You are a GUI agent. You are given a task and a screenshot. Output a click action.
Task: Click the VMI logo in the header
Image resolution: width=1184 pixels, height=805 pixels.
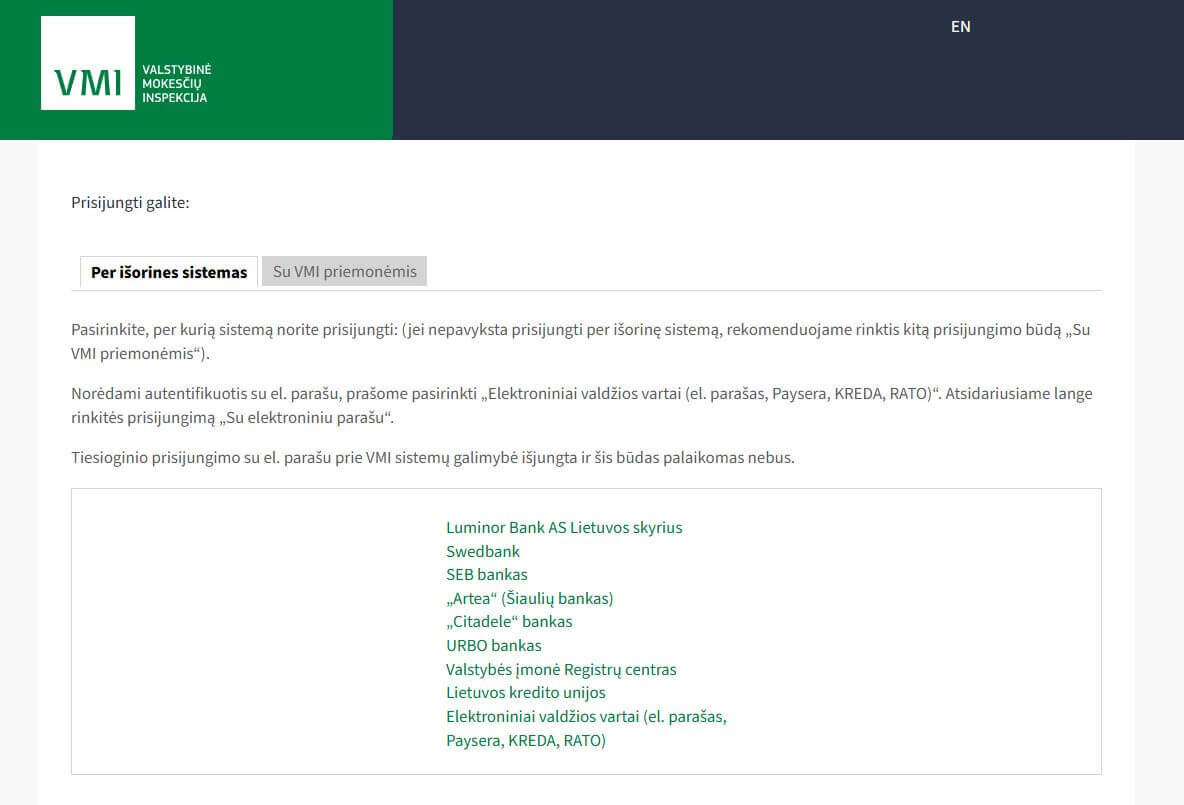point(88,63)
